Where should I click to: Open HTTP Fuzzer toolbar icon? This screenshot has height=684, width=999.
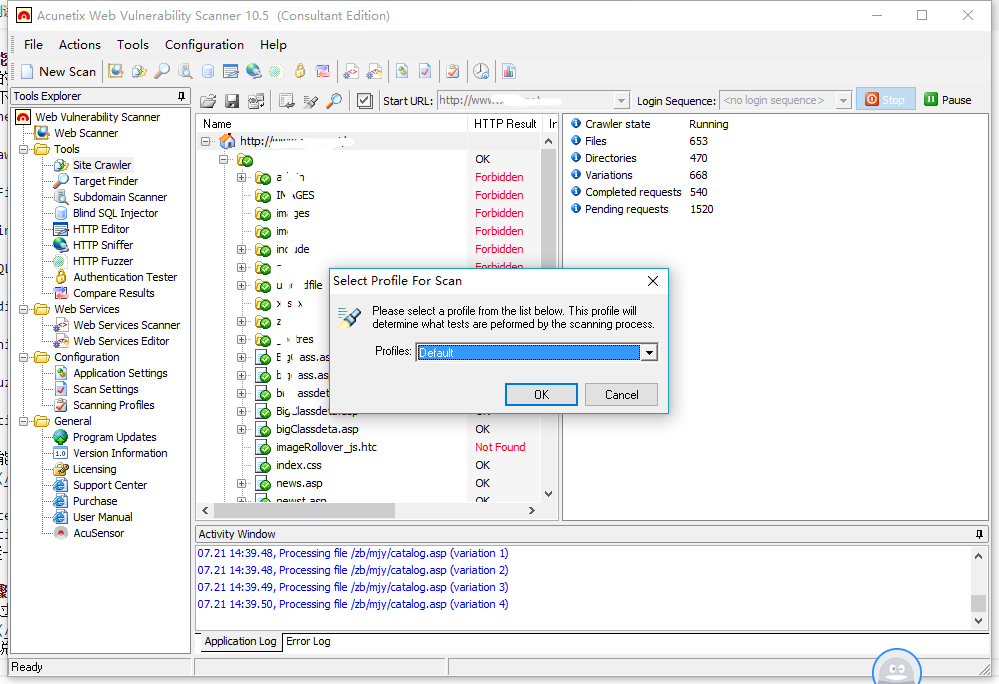276,71
